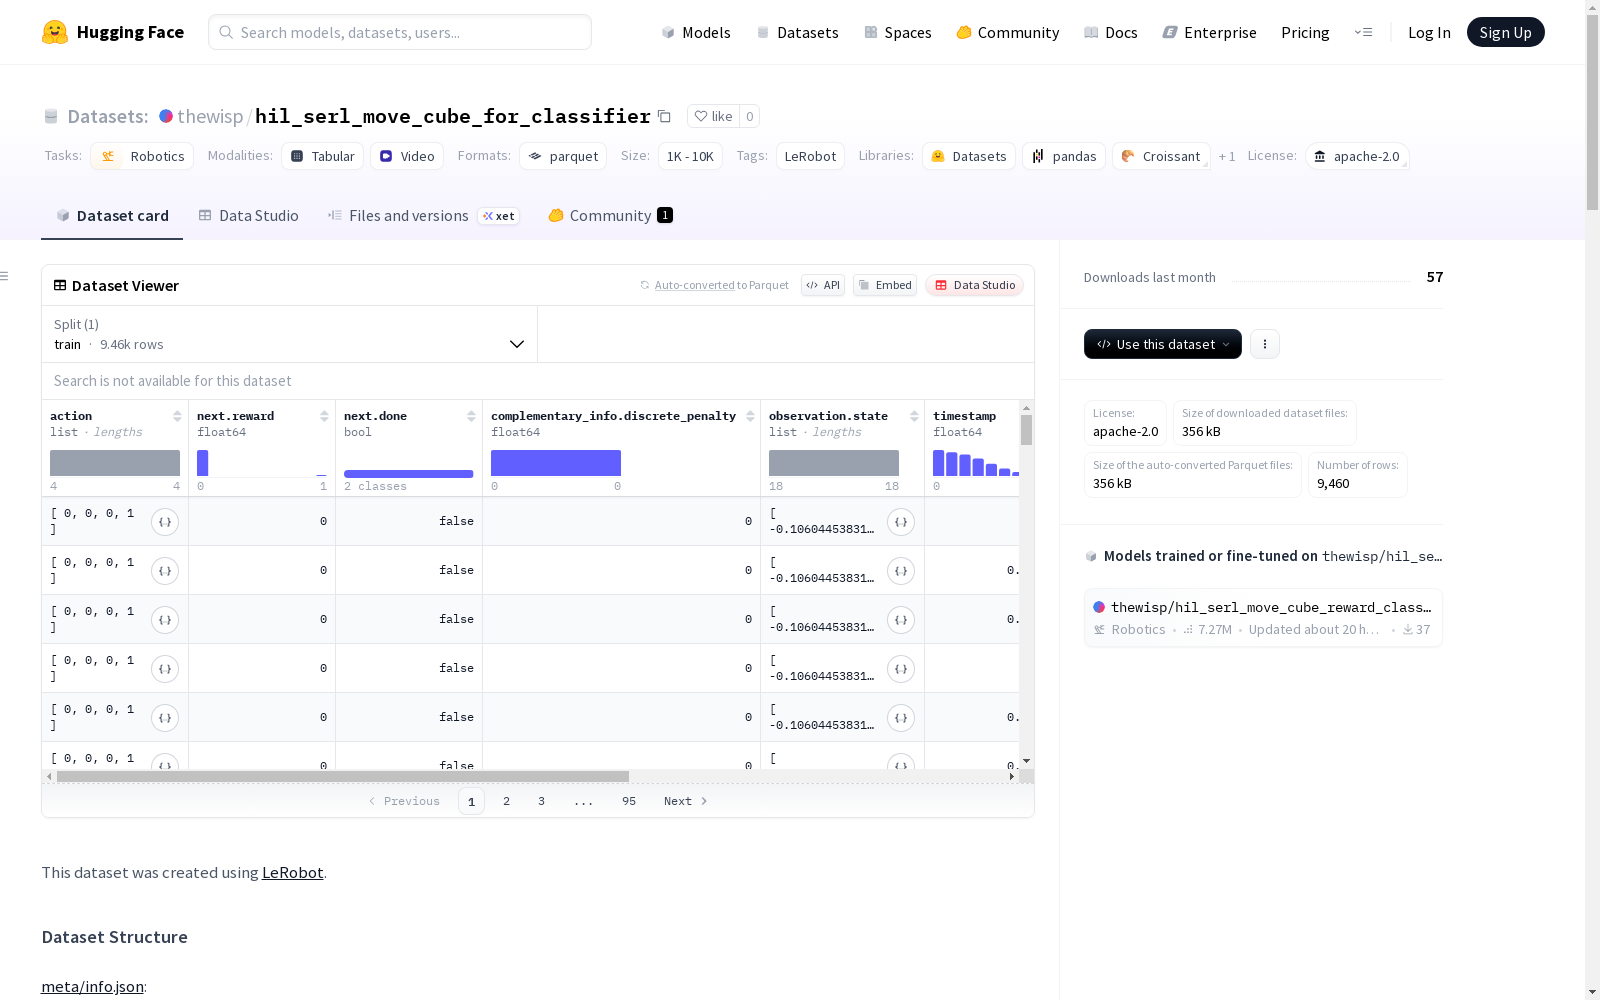
Task: Click the left sidebar table of contents icon
Action: tap(5, 276)
